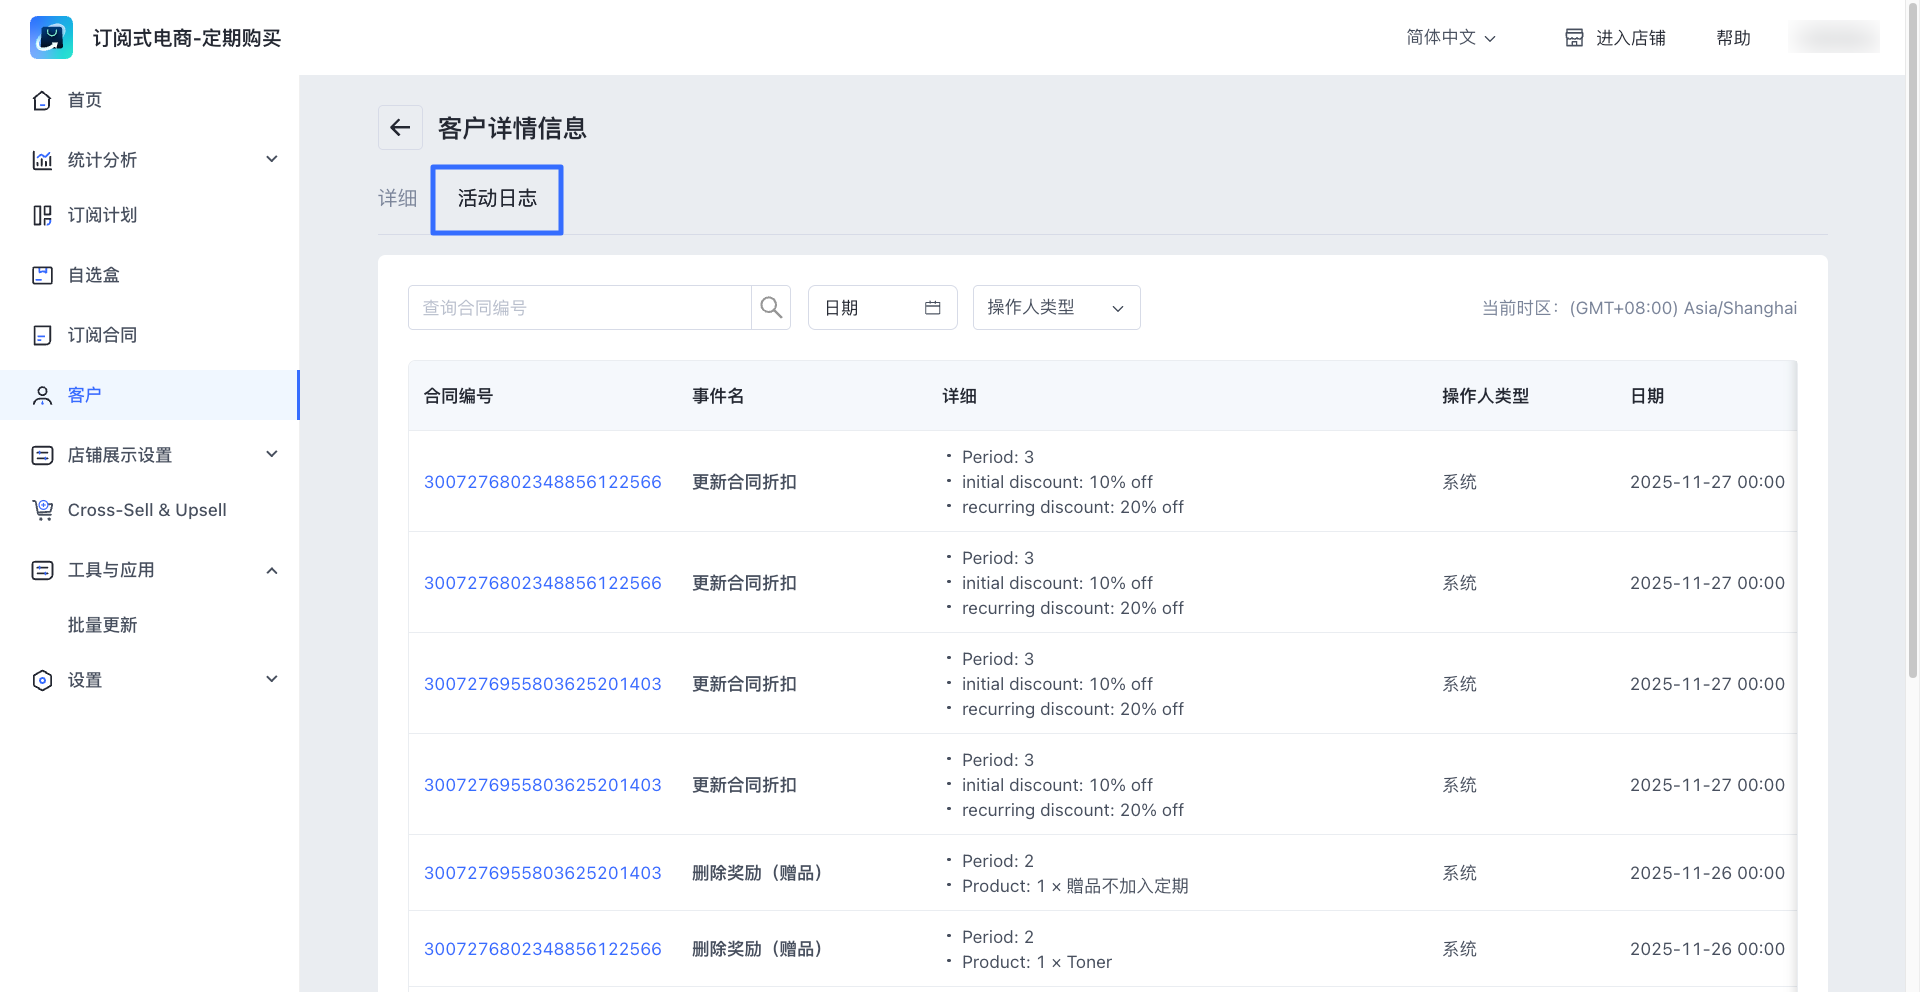Click the 帮助 help link
Viewport: 1920px width, 992px height.
[x=1733, y=38]
